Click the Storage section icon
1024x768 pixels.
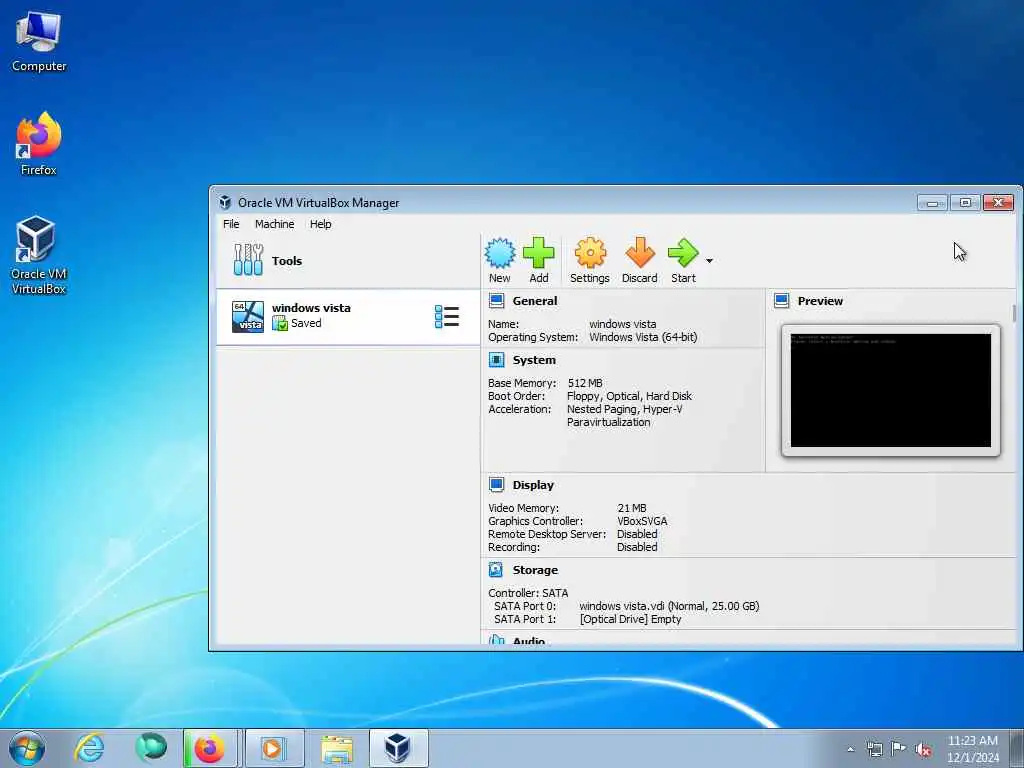pos(496,570)
